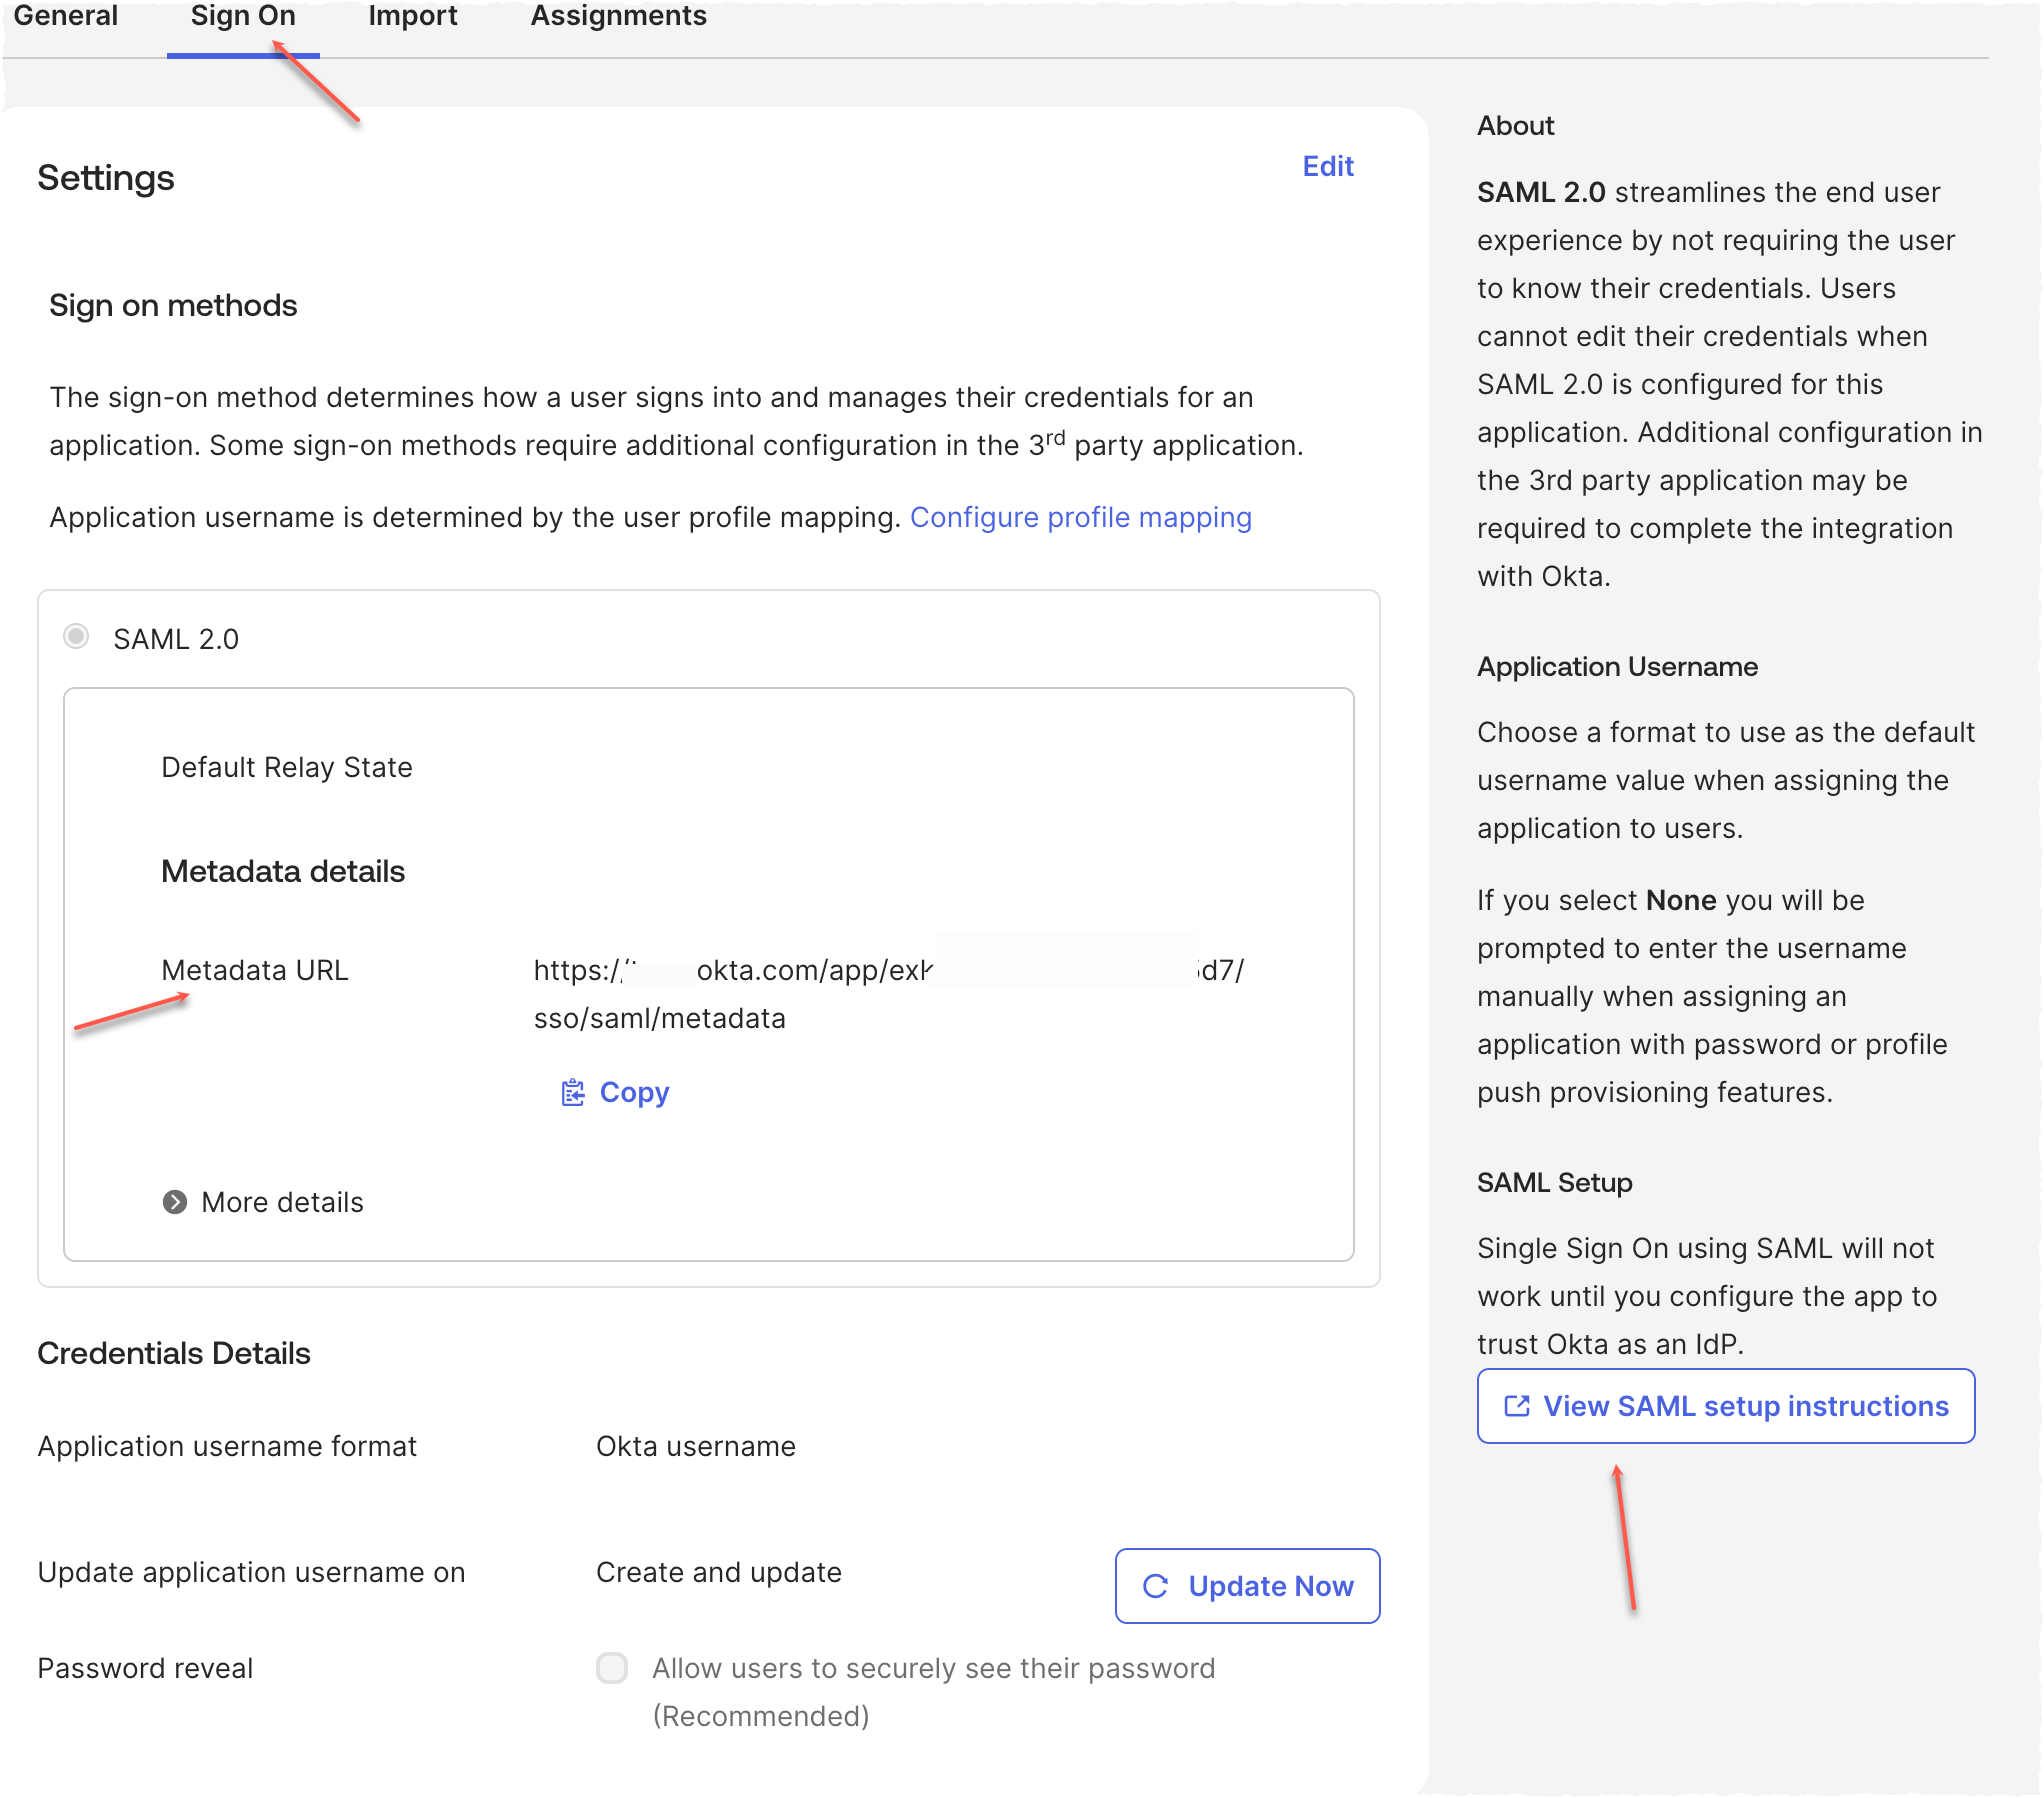Switch to the Sign On tab
This screenshot has width=2044, height=1798.
coord(243,17)
